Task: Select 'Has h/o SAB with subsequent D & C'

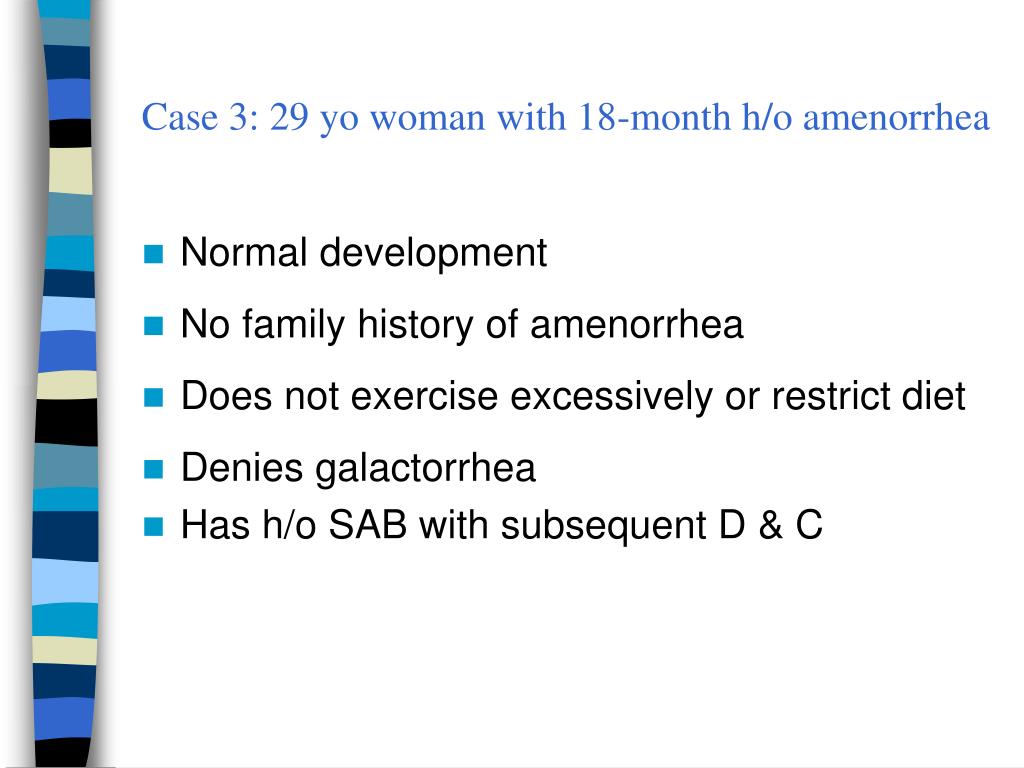Action: click(x=502, y=525)
